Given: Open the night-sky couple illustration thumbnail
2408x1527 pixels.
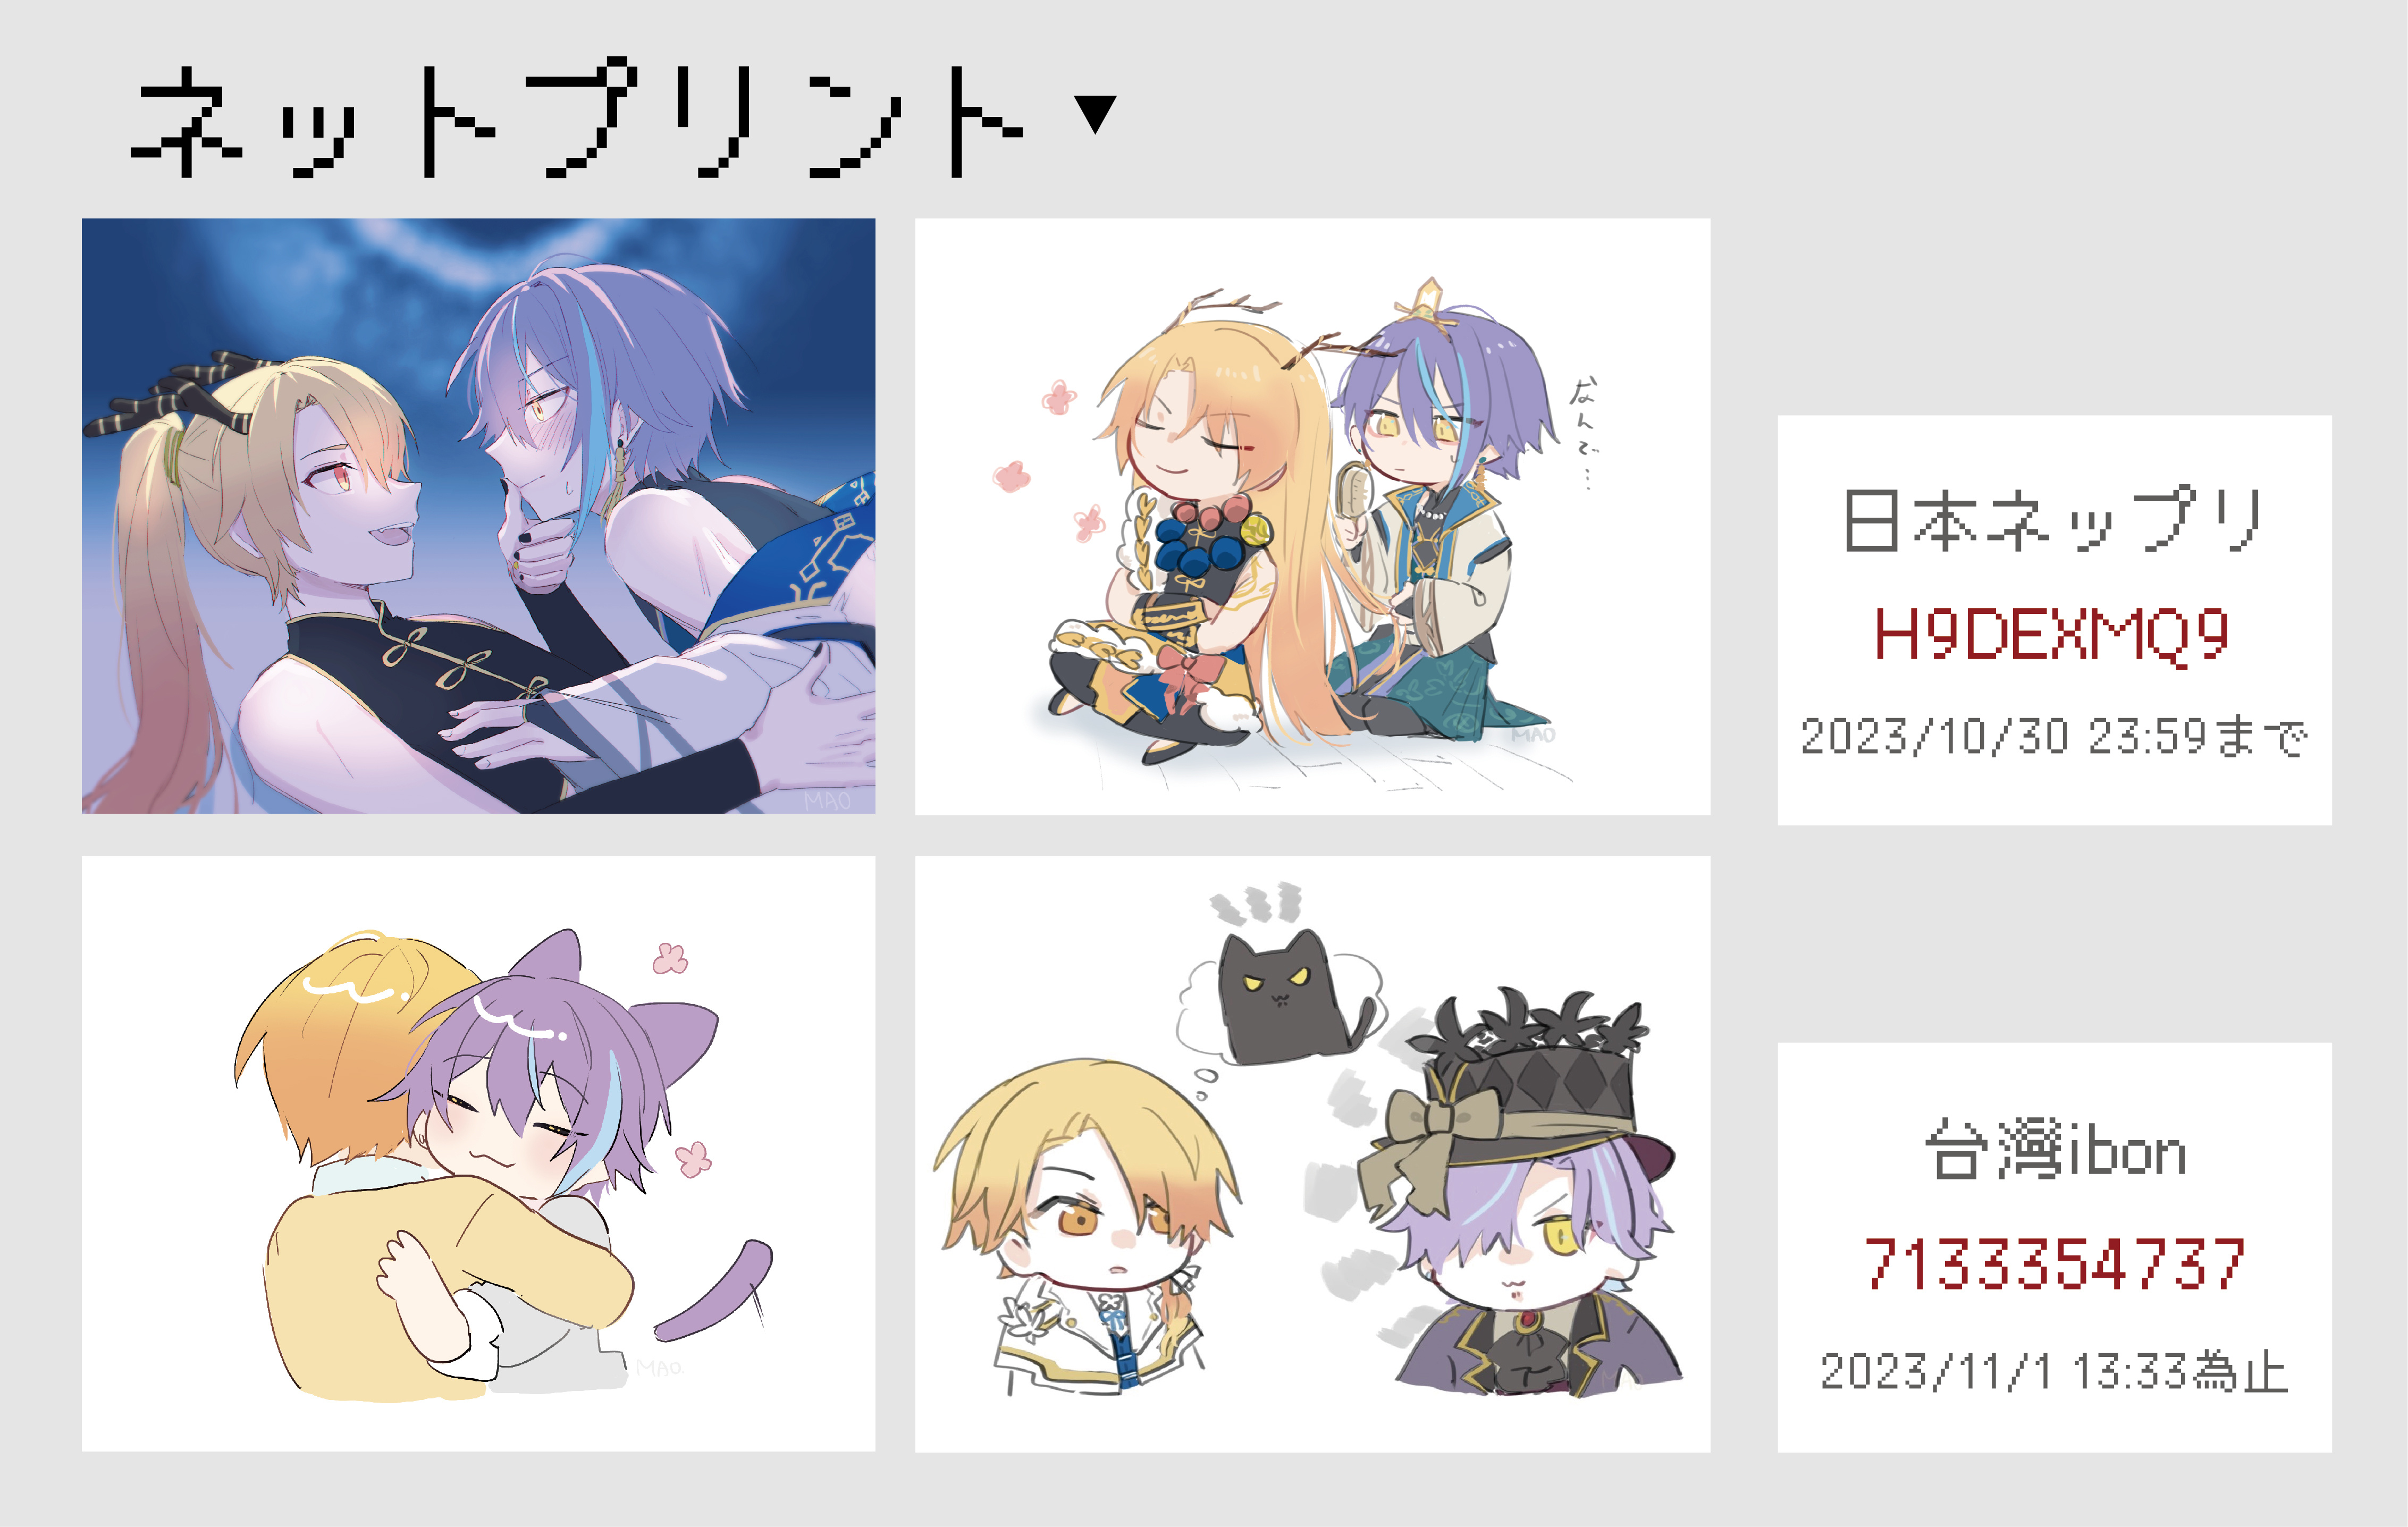Looking at the screenshot, I should coord(478,516).
